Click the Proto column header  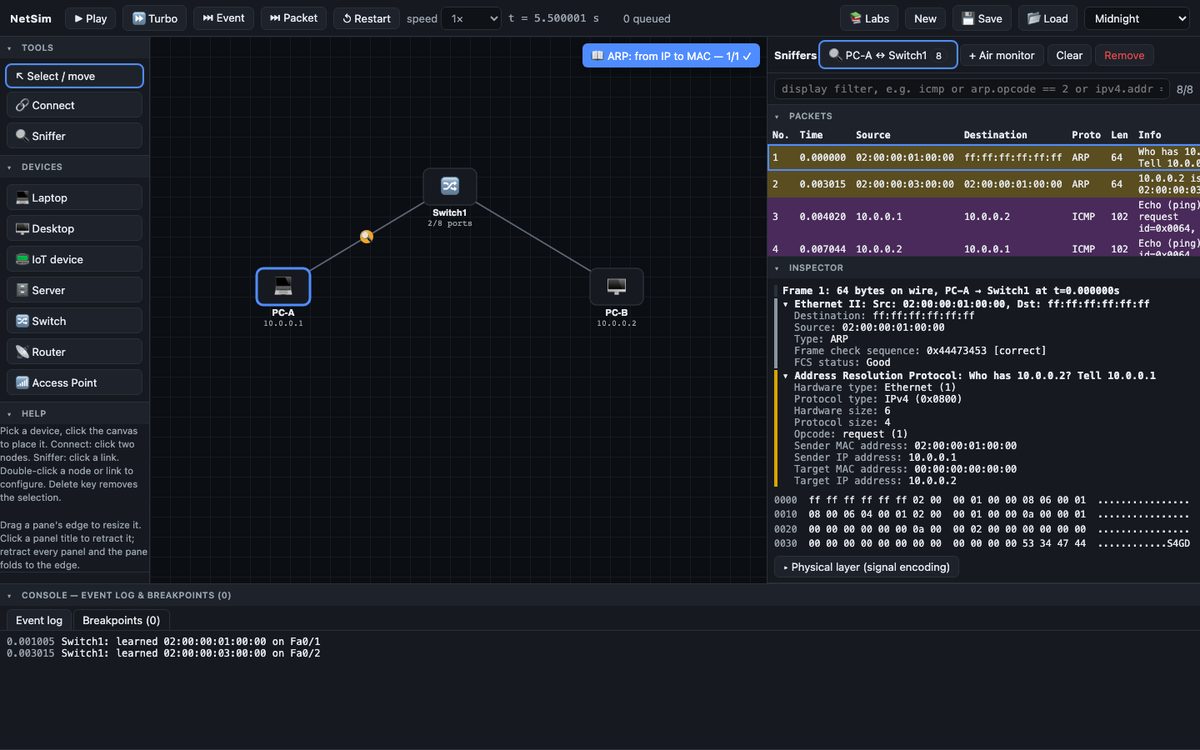(x=1086, y=135)
